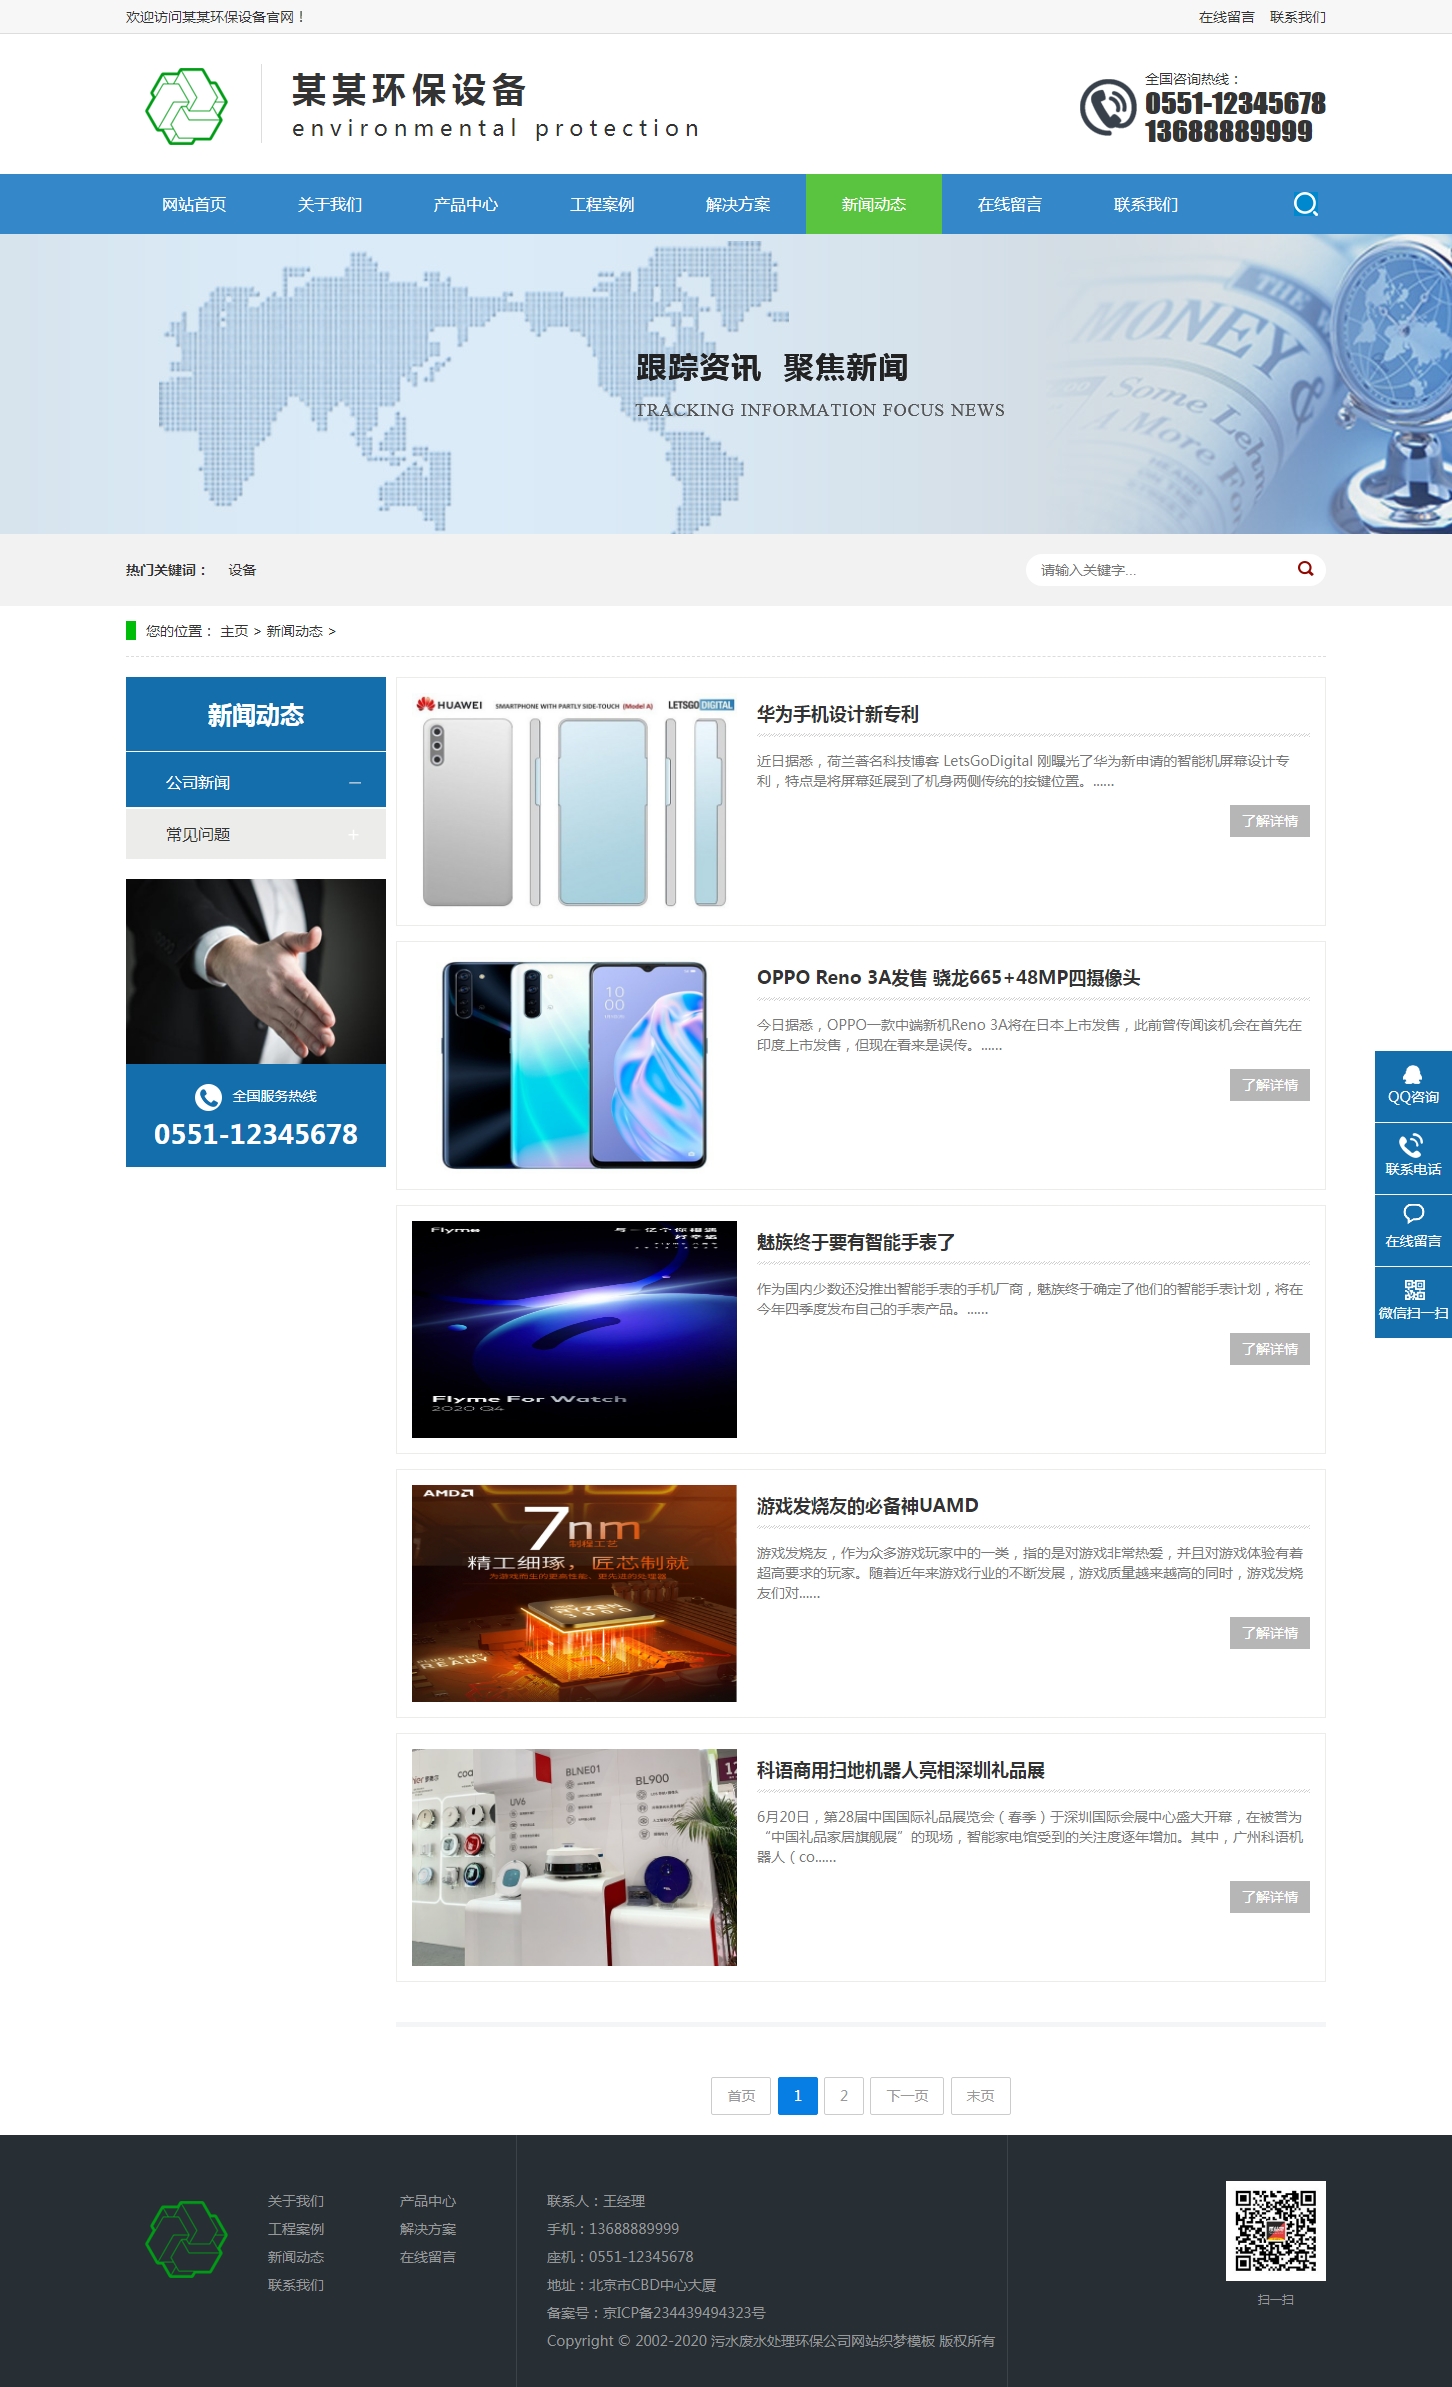The width and height of the screenshot is (1452, 2387).
Task: Open 解决方案 navigation item
Action: pyautogui.click(x=738, y=204)
